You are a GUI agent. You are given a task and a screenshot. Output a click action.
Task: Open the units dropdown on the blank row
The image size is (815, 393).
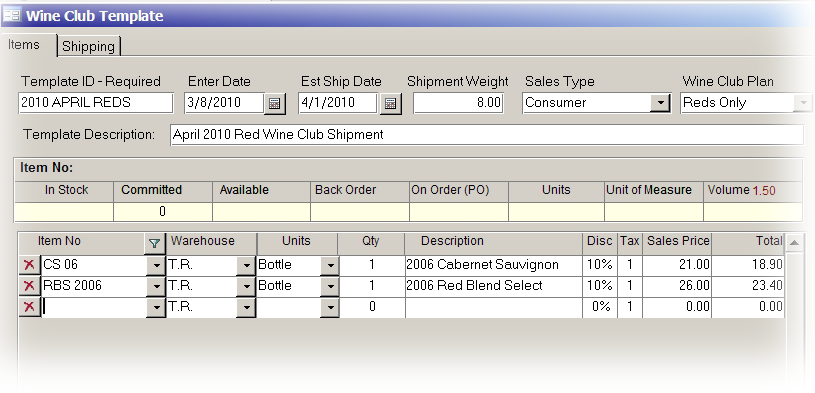(x=330, y=307)
